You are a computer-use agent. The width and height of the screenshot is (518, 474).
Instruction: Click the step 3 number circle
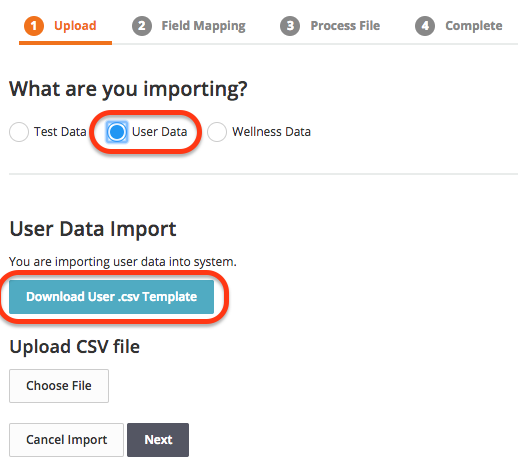(290, 26)
